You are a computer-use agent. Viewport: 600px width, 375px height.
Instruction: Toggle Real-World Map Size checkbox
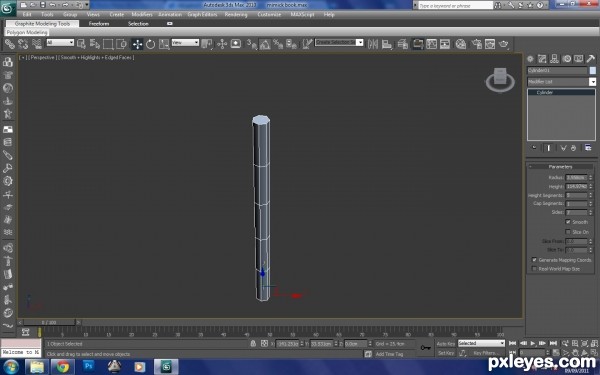pos(534,269)
